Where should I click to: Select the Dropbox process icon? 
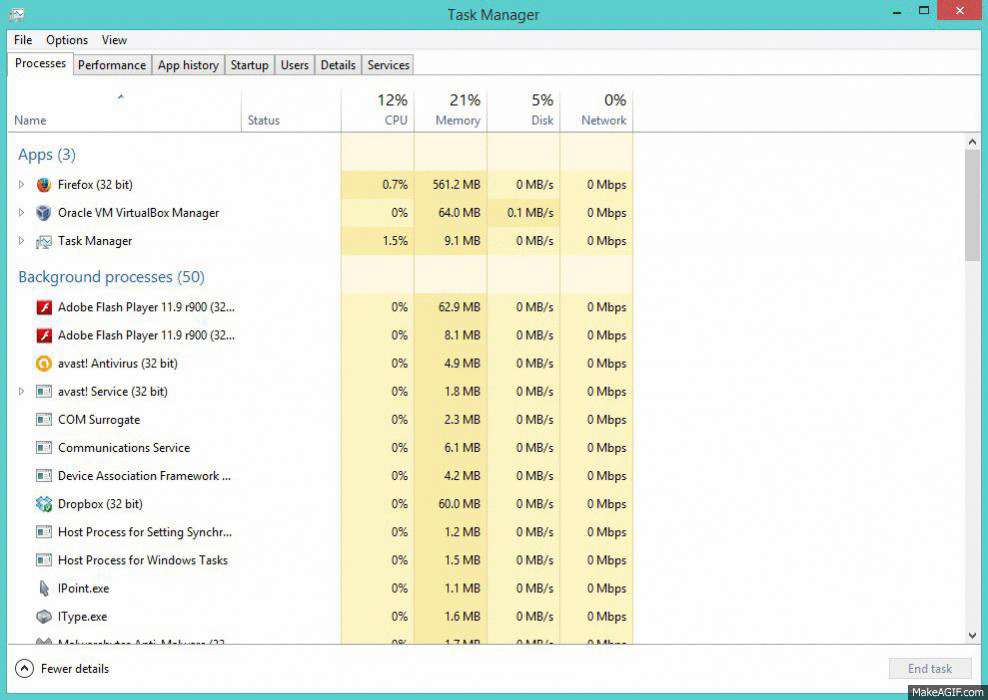point(43,504)
